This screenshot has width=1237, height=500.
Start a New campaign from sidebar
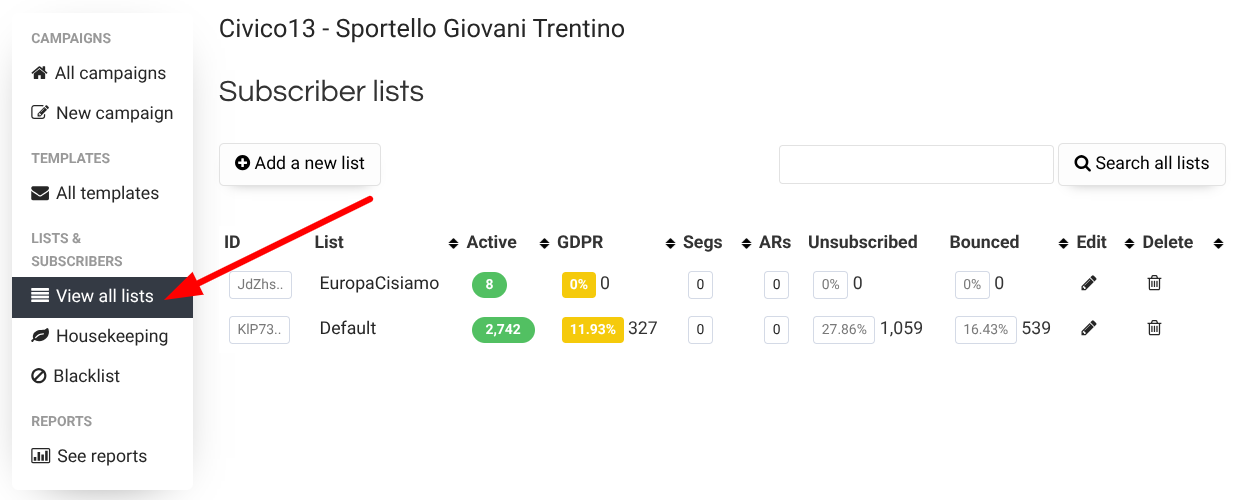(102, 113)
